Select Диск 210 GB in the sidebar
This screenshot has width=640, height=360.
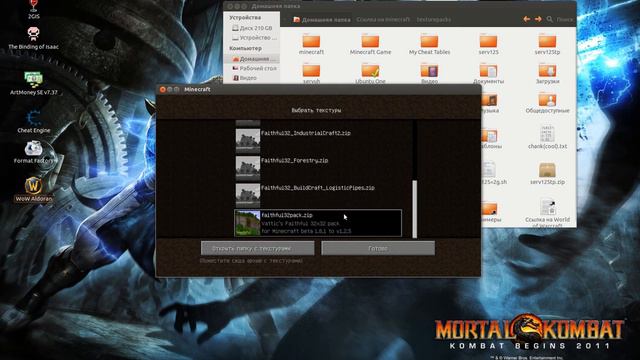[252, 28]
